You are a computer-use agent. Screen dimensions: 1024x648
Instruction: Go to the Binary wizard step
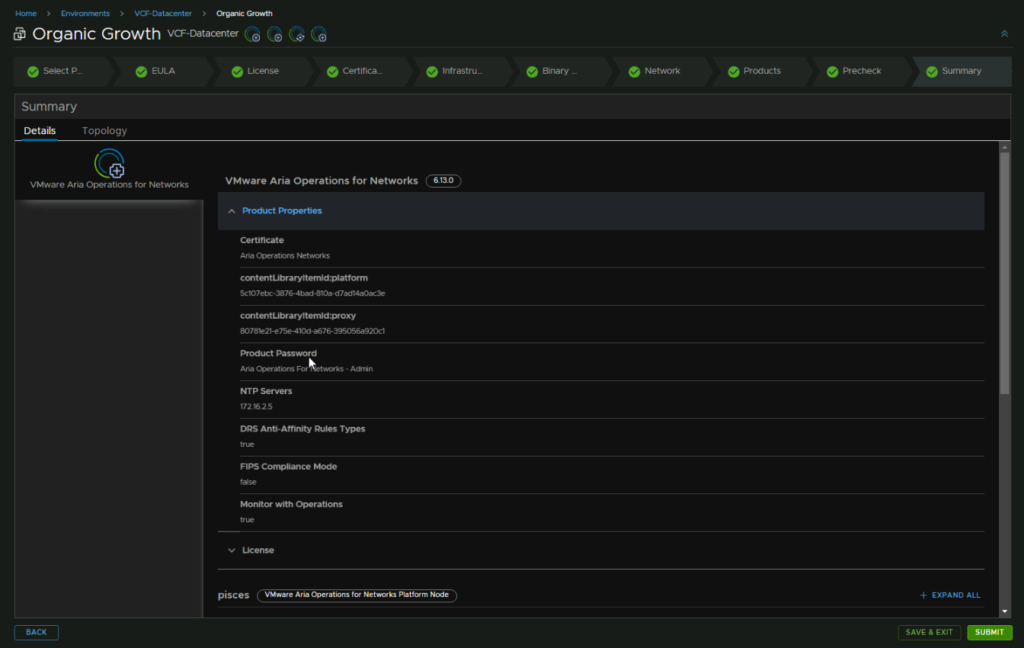coord(559,71)
